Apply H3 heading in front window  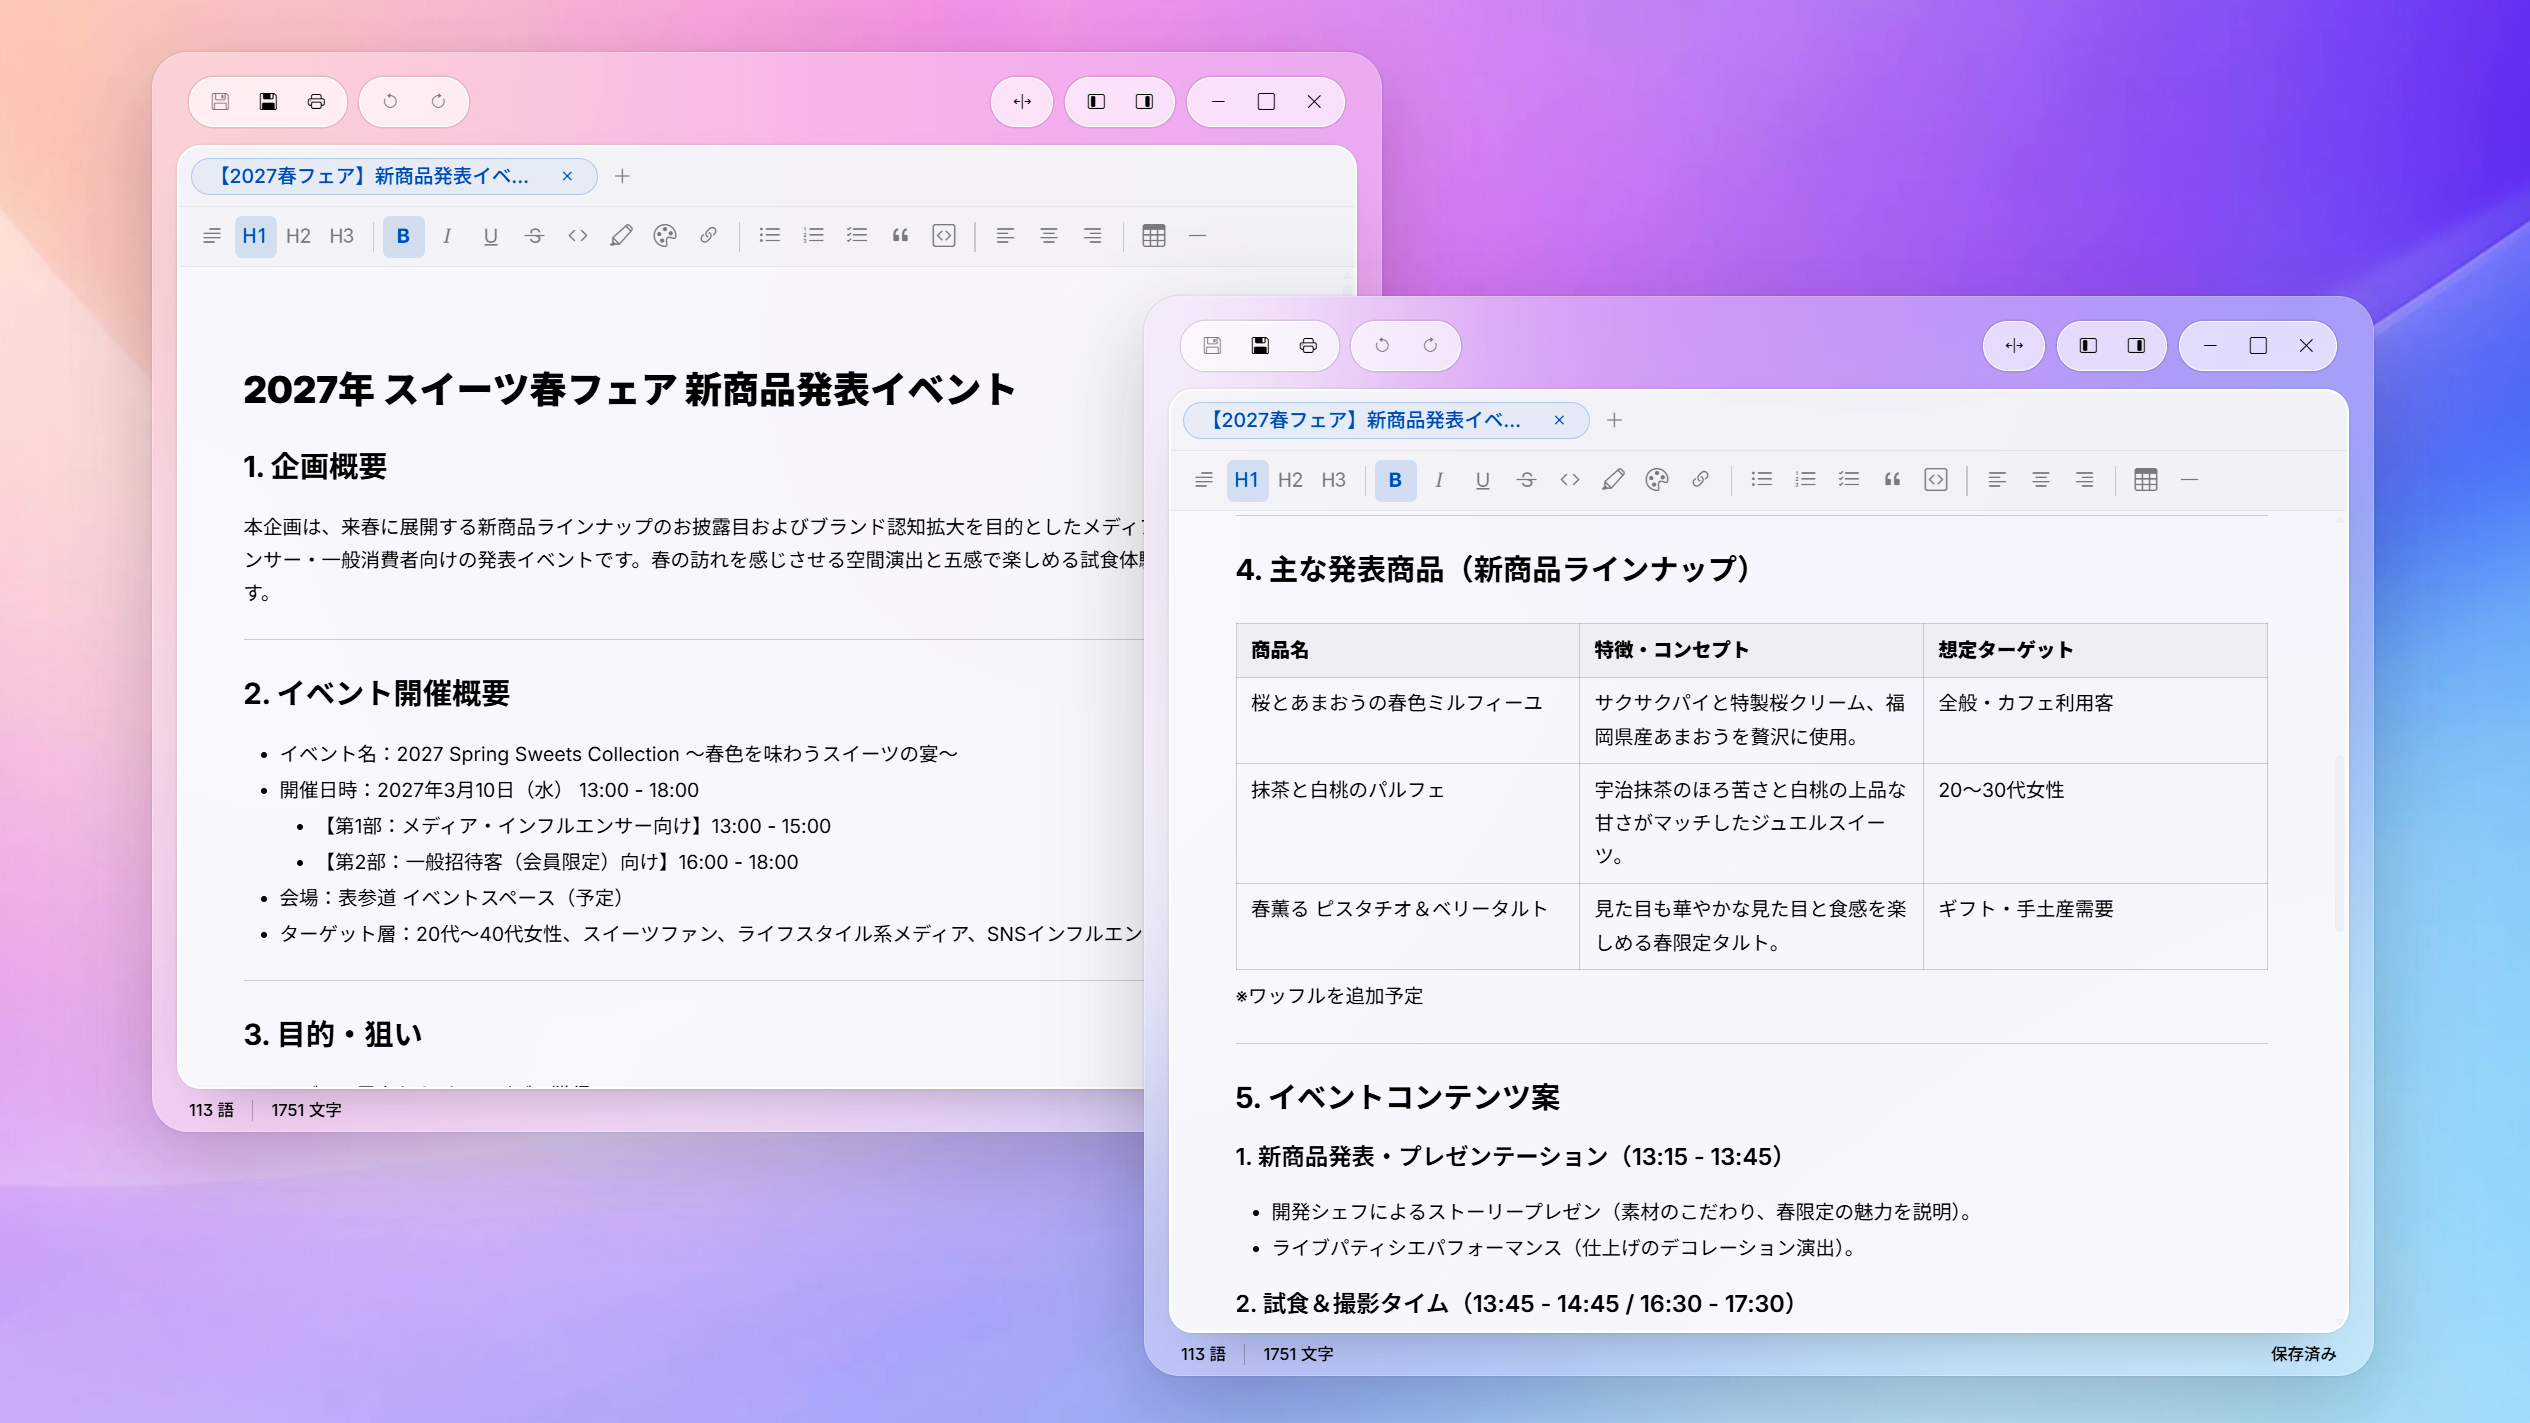pos(1333,480)
